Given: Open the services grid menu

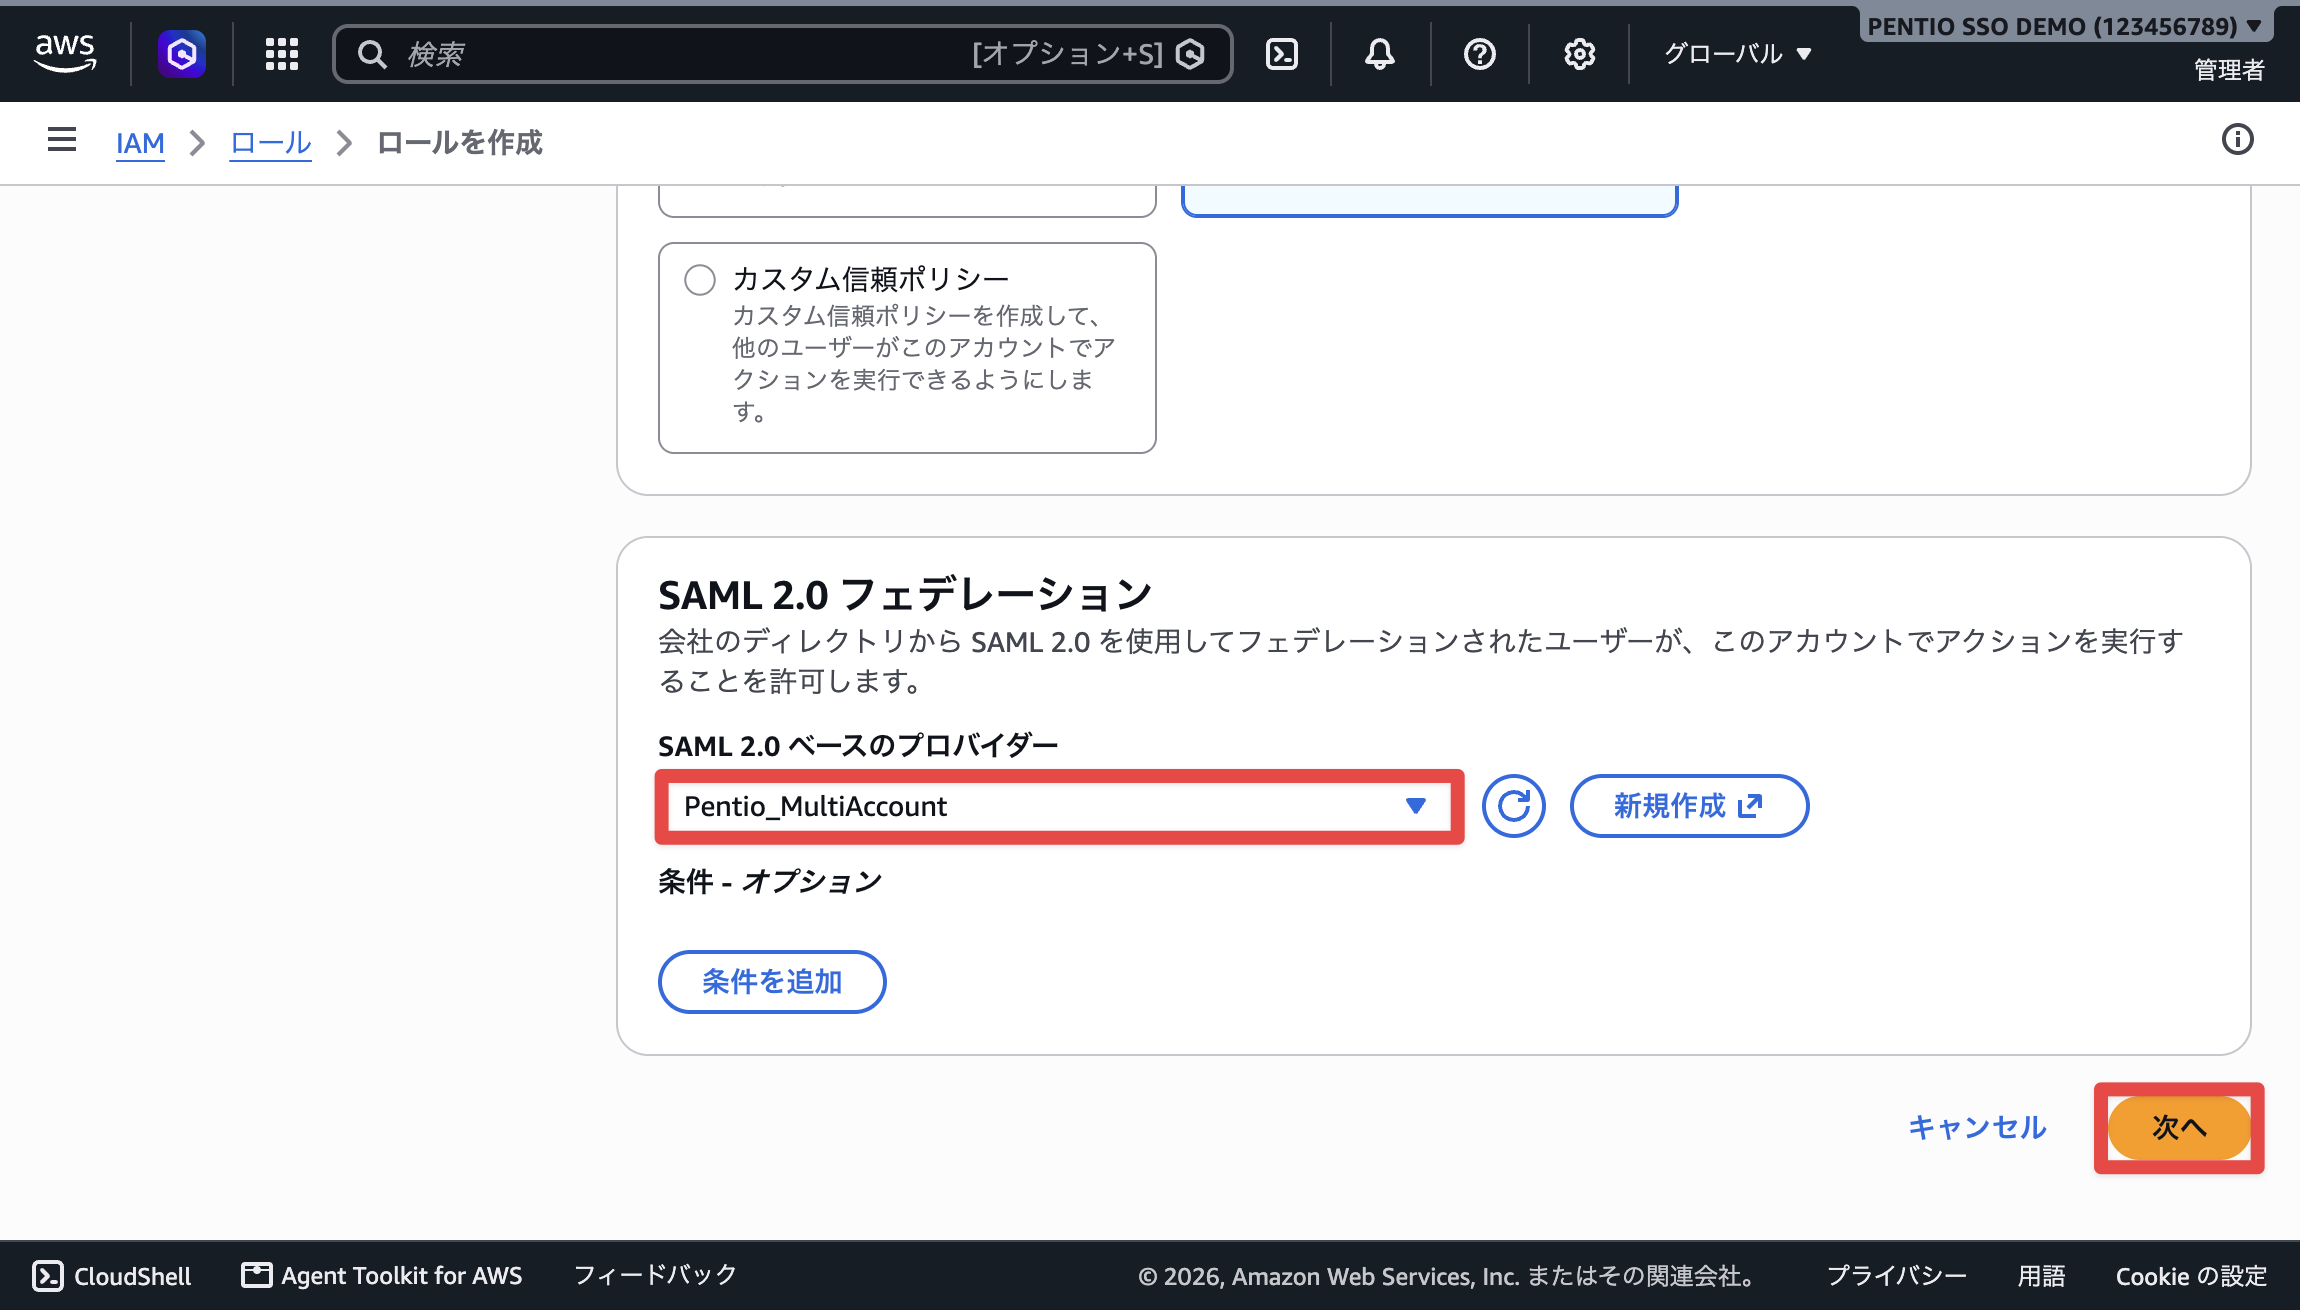Looking at the screenshot, I should (282, 54).
